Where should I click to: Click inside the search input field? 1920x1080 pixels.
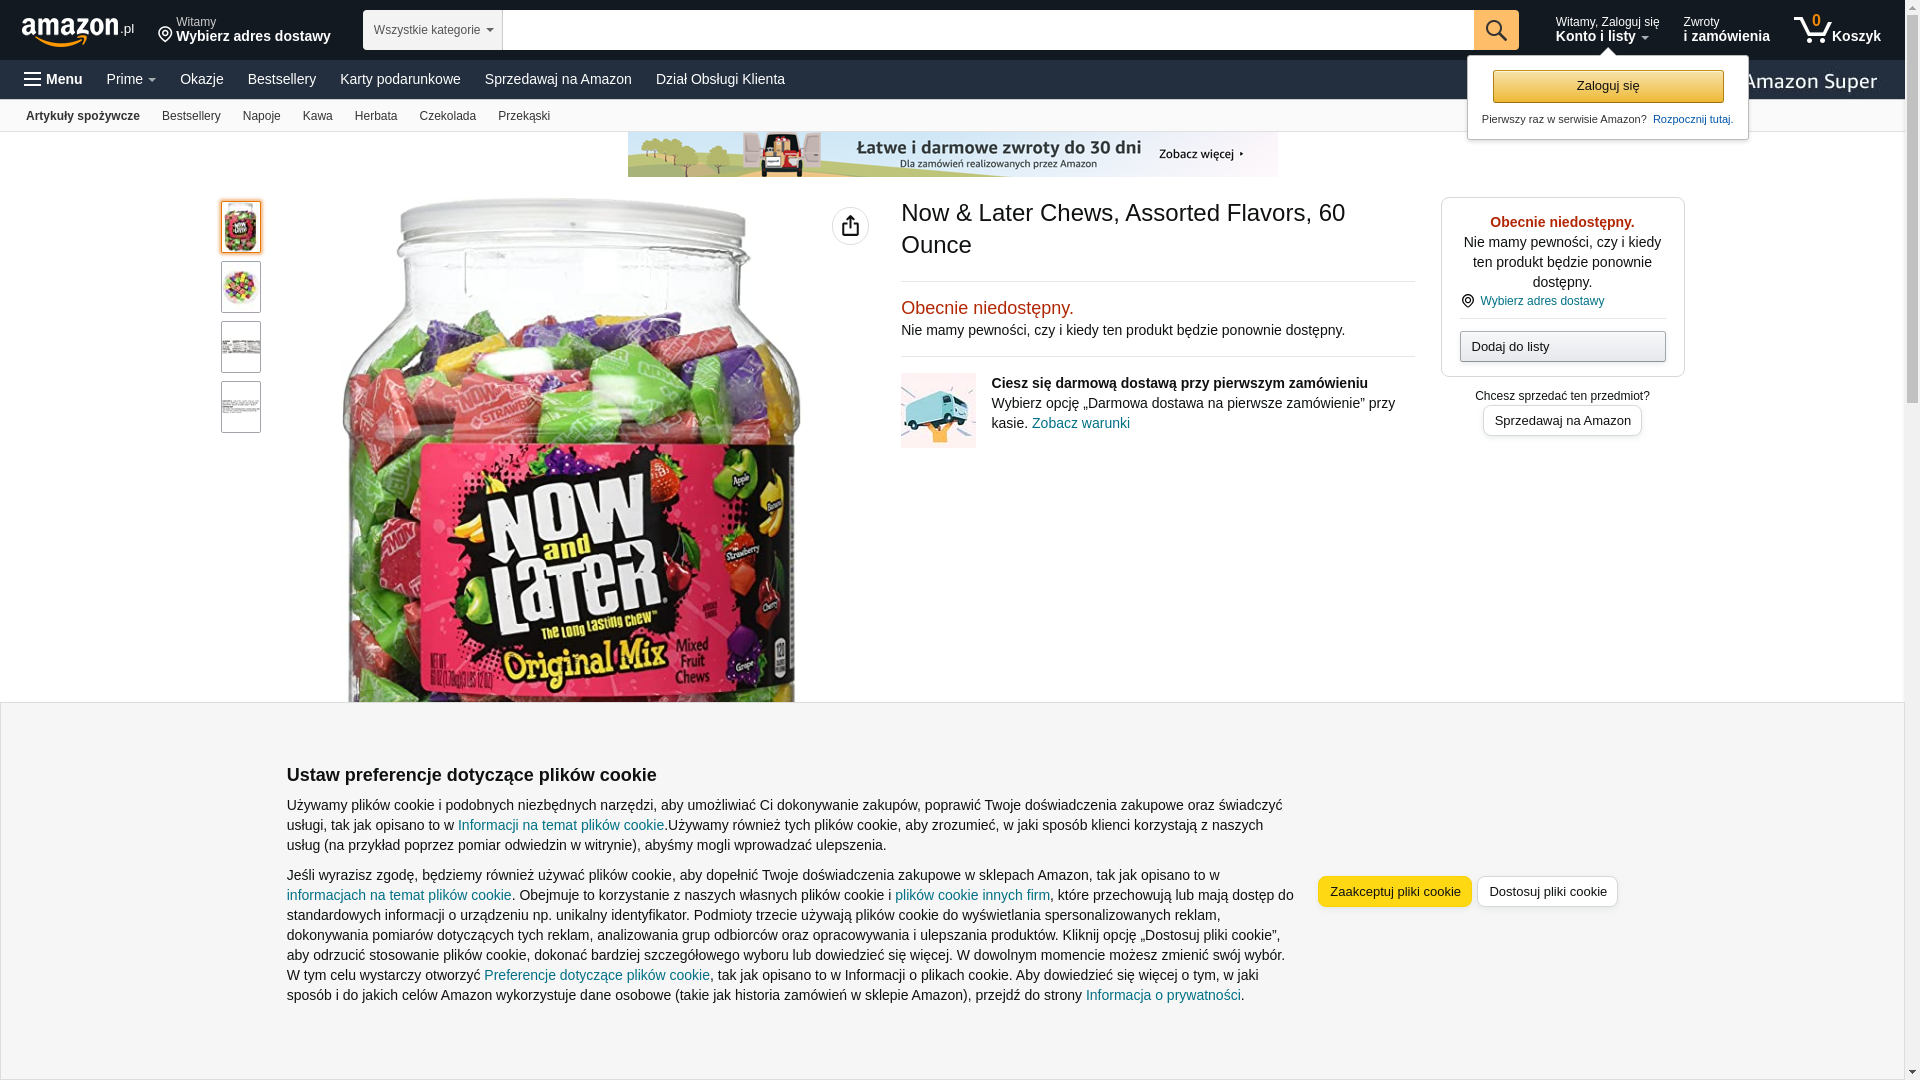pyautogui.click(x=988, y=30)
